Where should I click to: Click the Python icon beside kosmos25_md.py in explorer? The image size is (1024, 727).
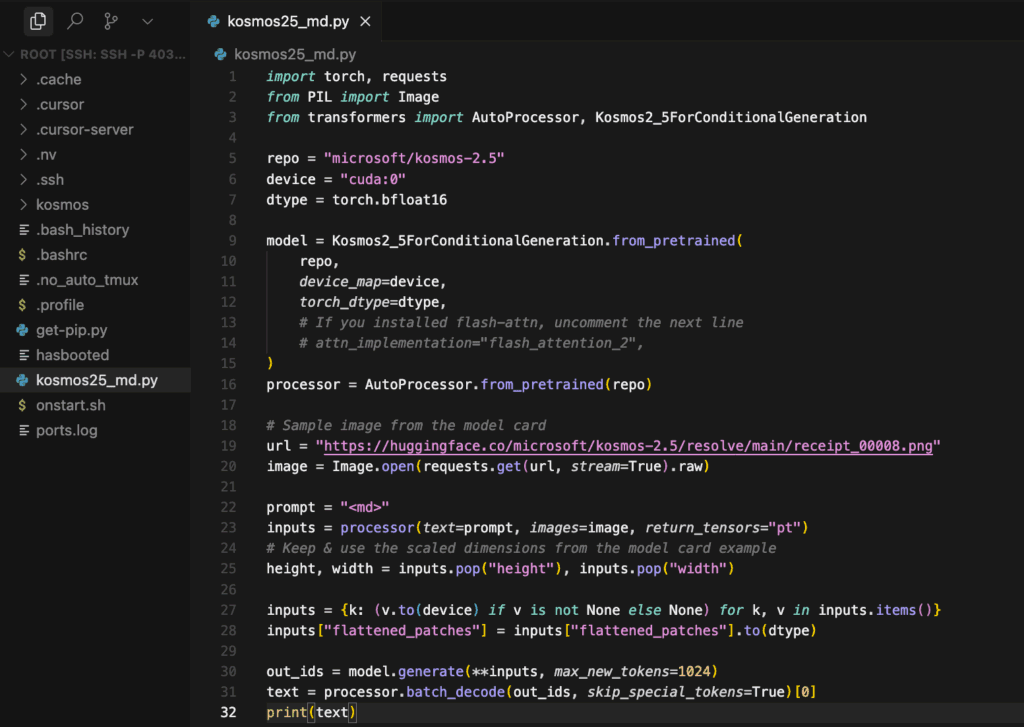(x=23, y=380)
